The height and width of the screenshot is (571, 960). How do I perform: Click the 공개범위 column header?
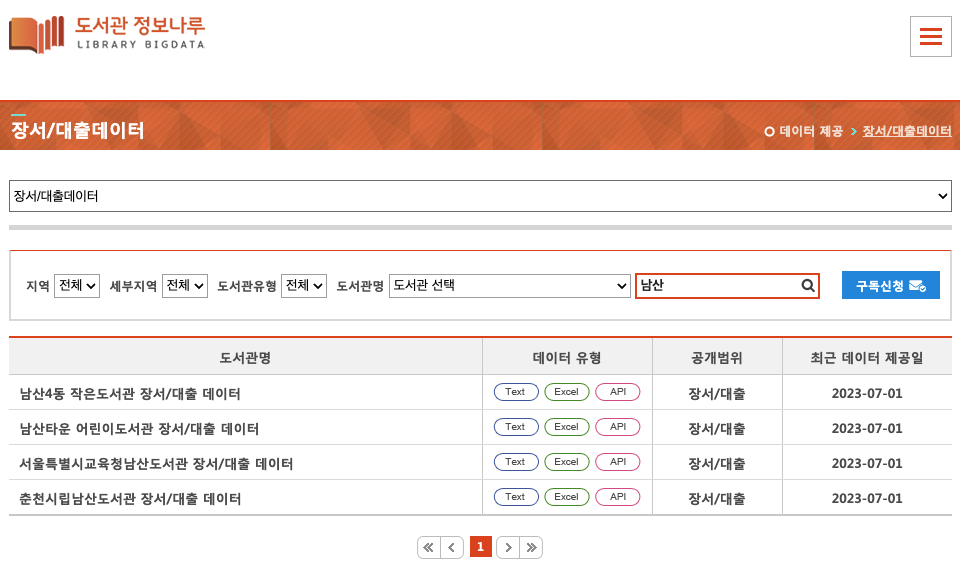pos(717,357)
